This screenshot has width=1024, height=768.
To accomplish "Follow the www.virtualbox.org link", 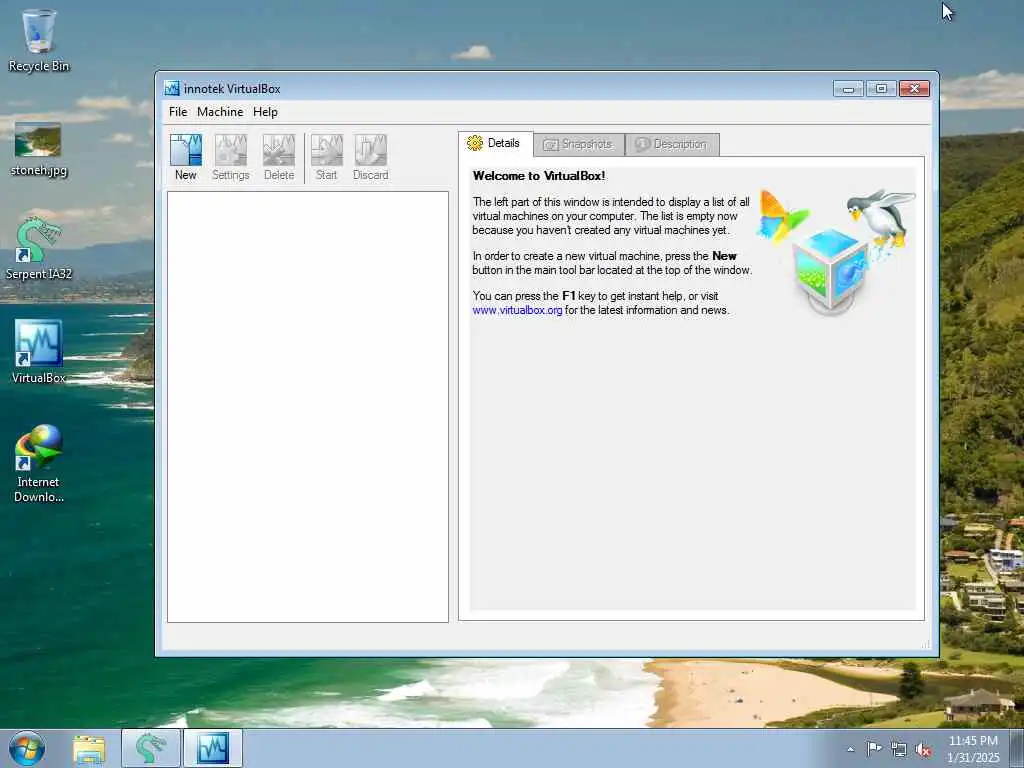I will tap(517, 310).
